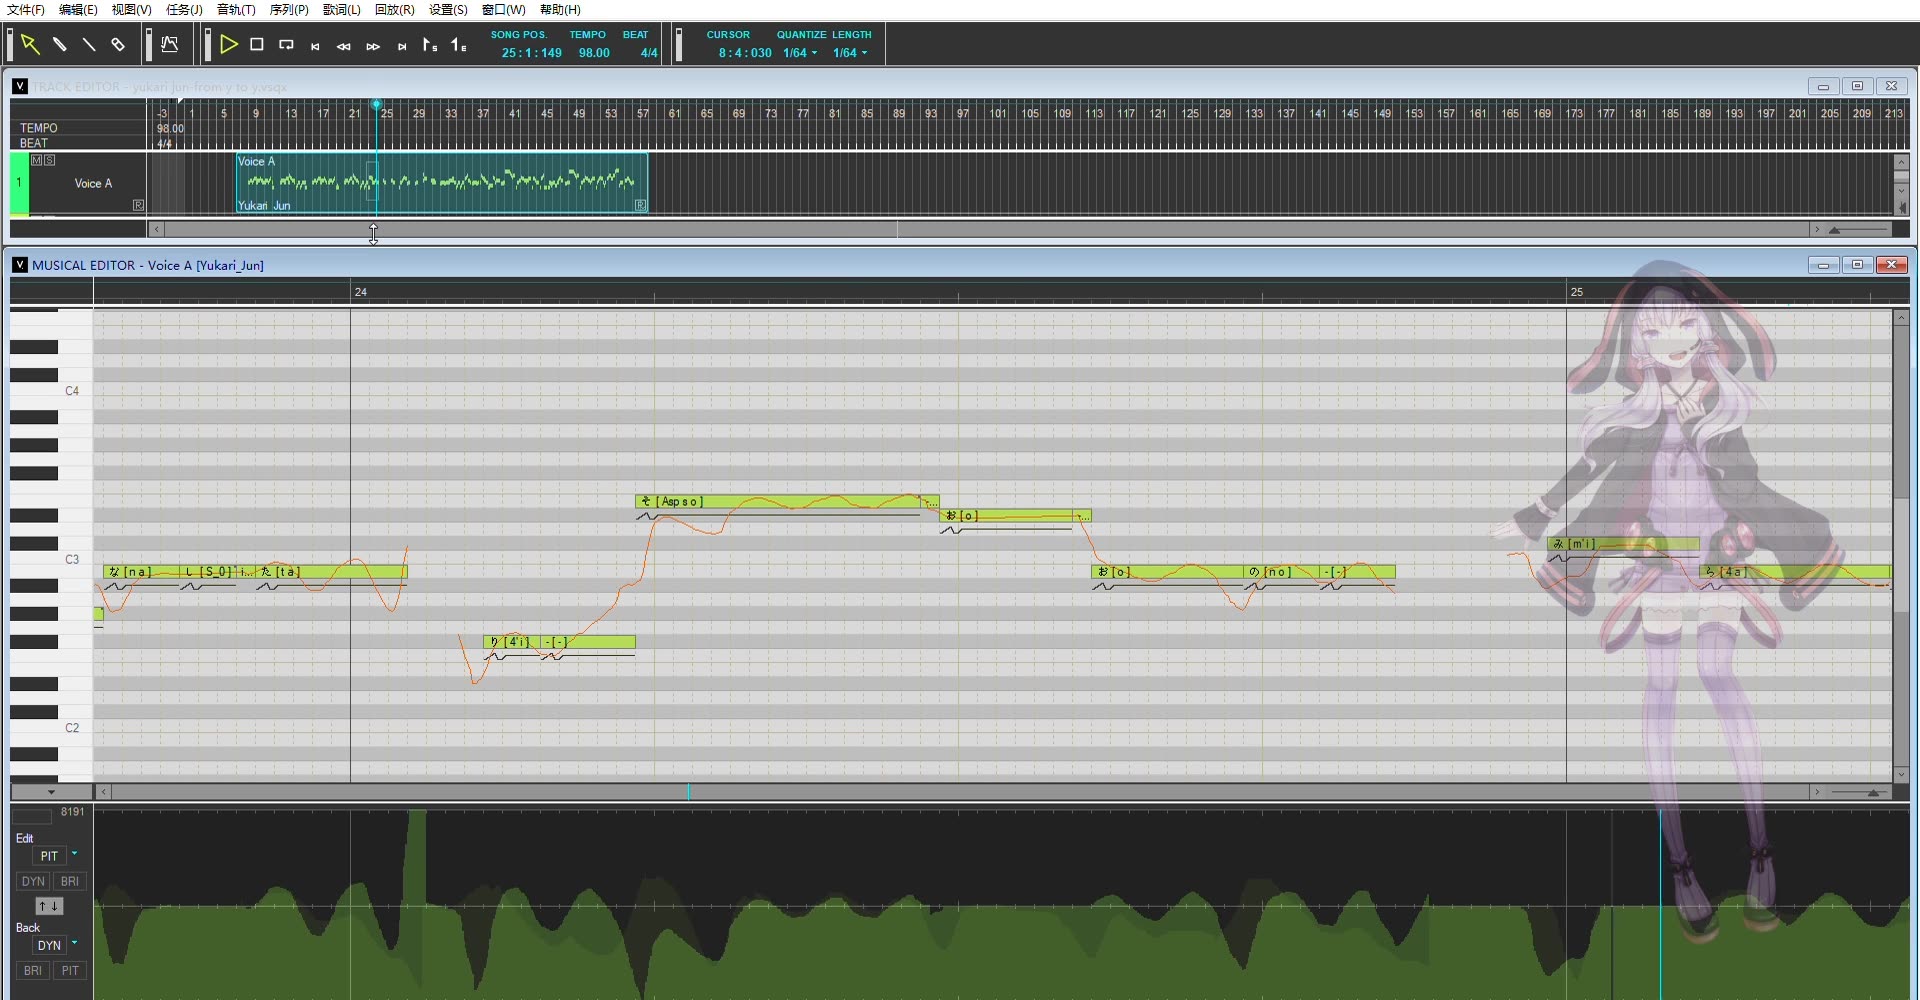Open the 设置(S) menu
This screenshot has height=1000, width=1920.
coord(448,10)
